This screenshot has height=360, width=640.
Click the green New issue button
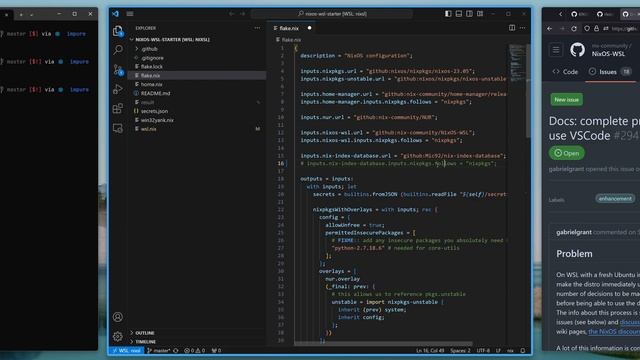567,100
